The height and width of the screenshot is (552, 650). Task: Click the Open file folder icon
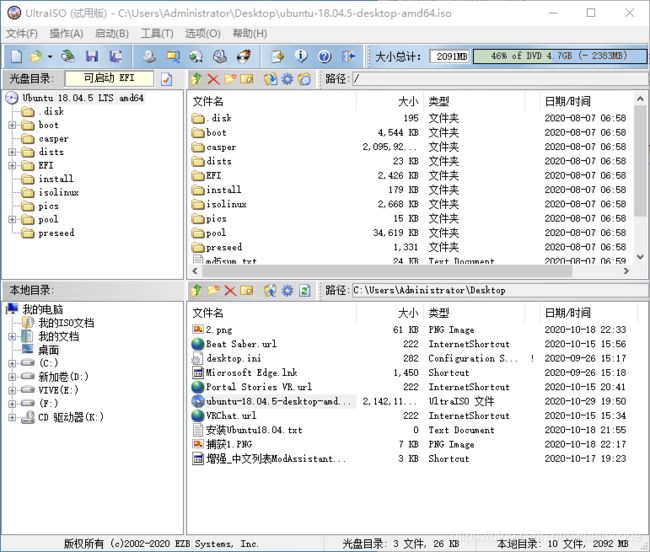click(x=36, y=56)
